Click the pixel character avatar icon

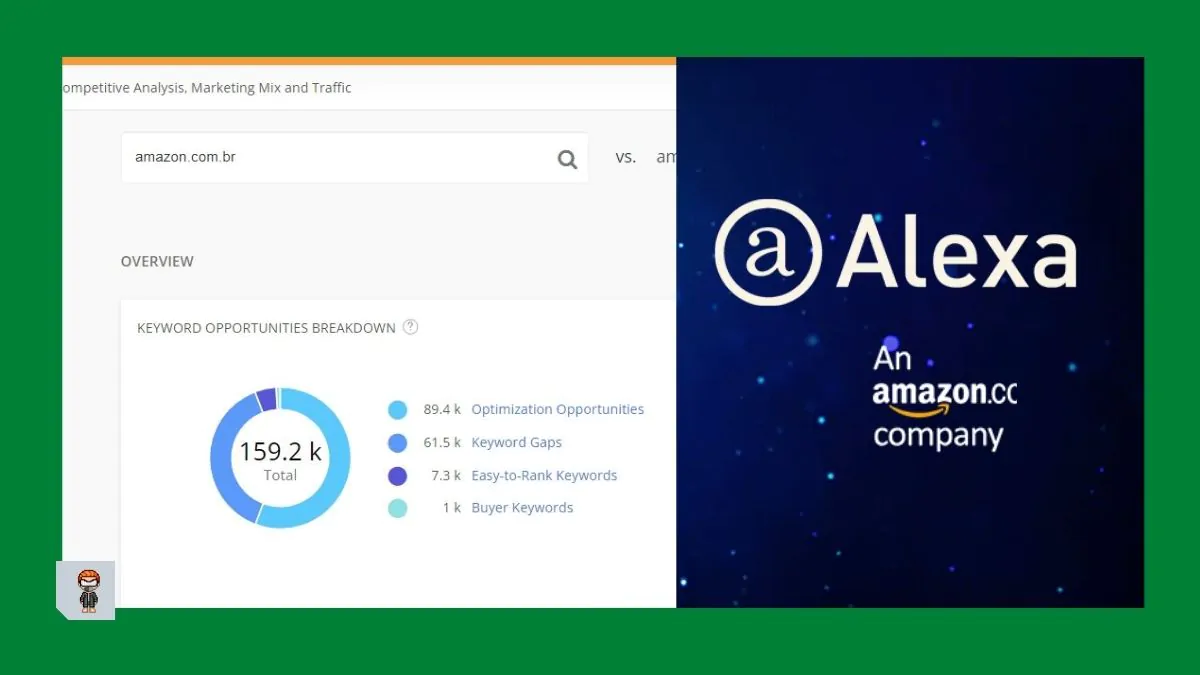coord(89,590)
